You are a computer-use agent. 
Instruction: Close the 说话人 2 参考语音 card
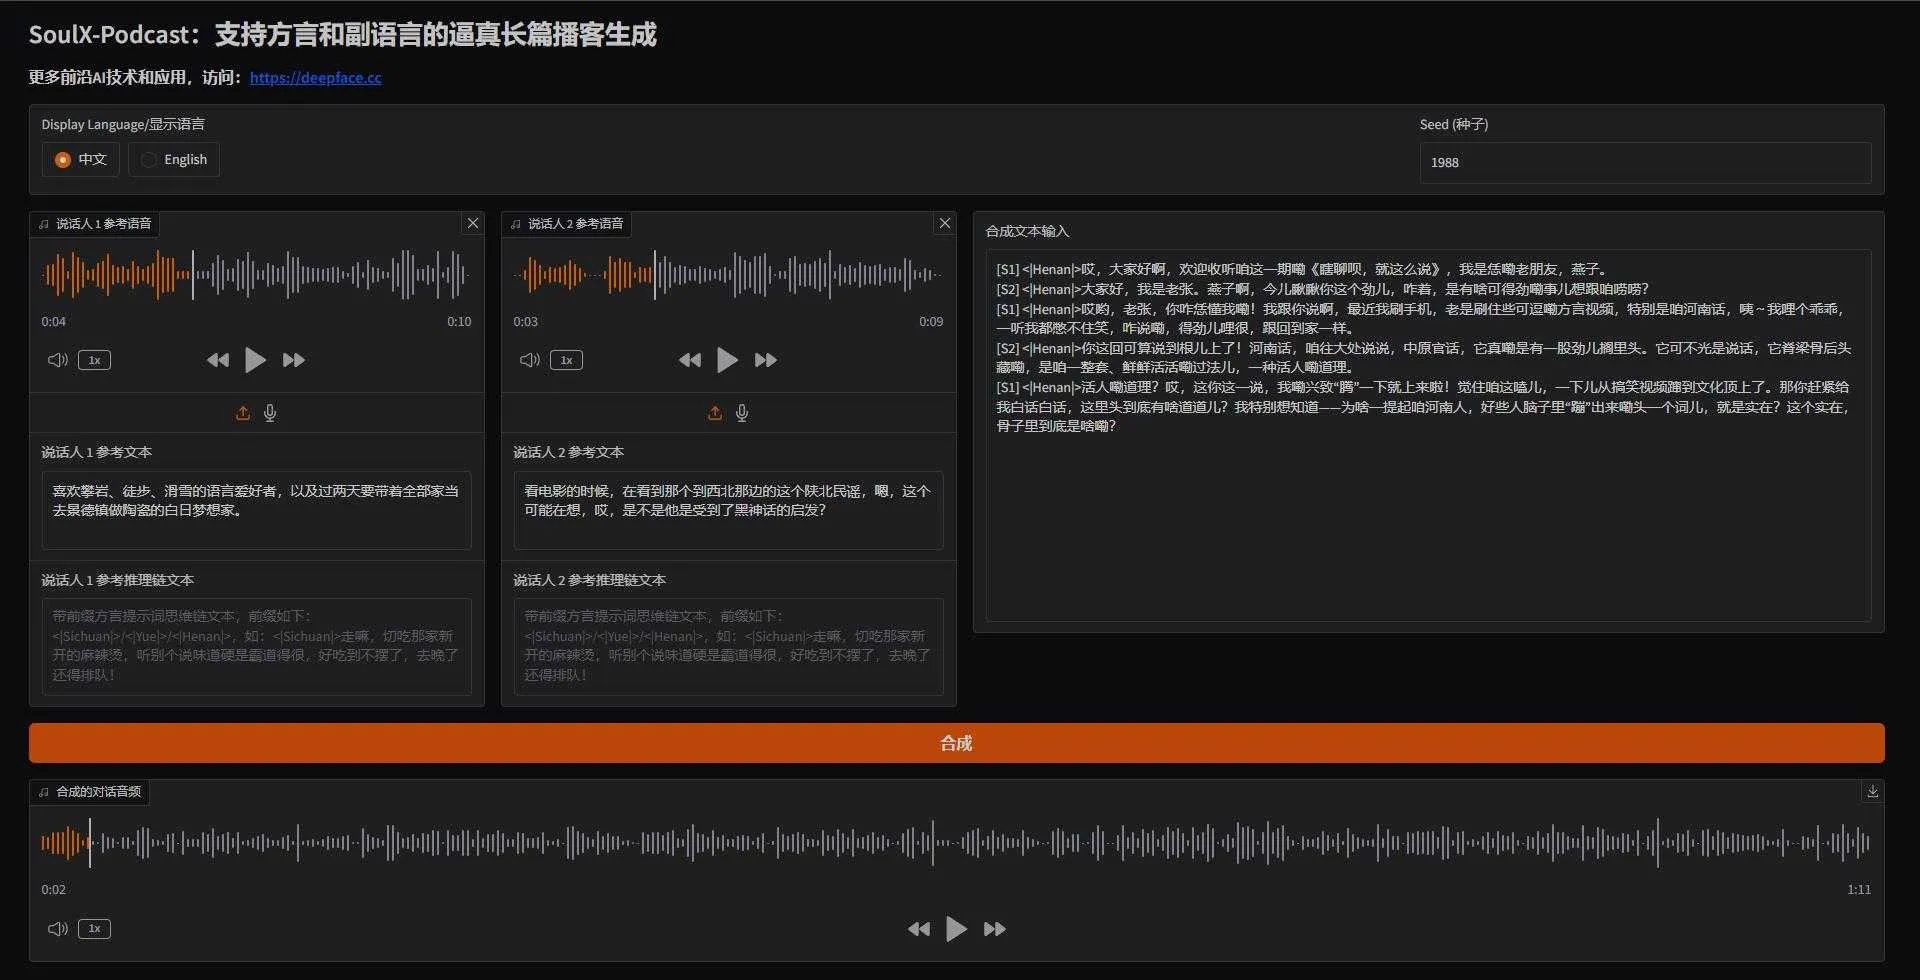tap(944, 223)
